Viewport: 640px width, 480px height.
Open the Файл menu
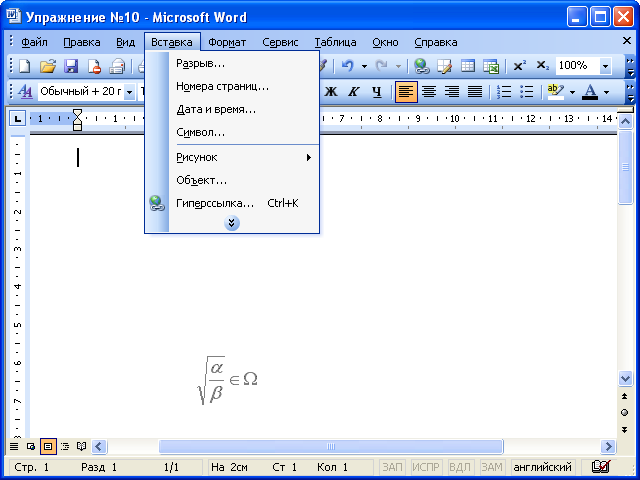pyautogui.click(x=34, y=42)
